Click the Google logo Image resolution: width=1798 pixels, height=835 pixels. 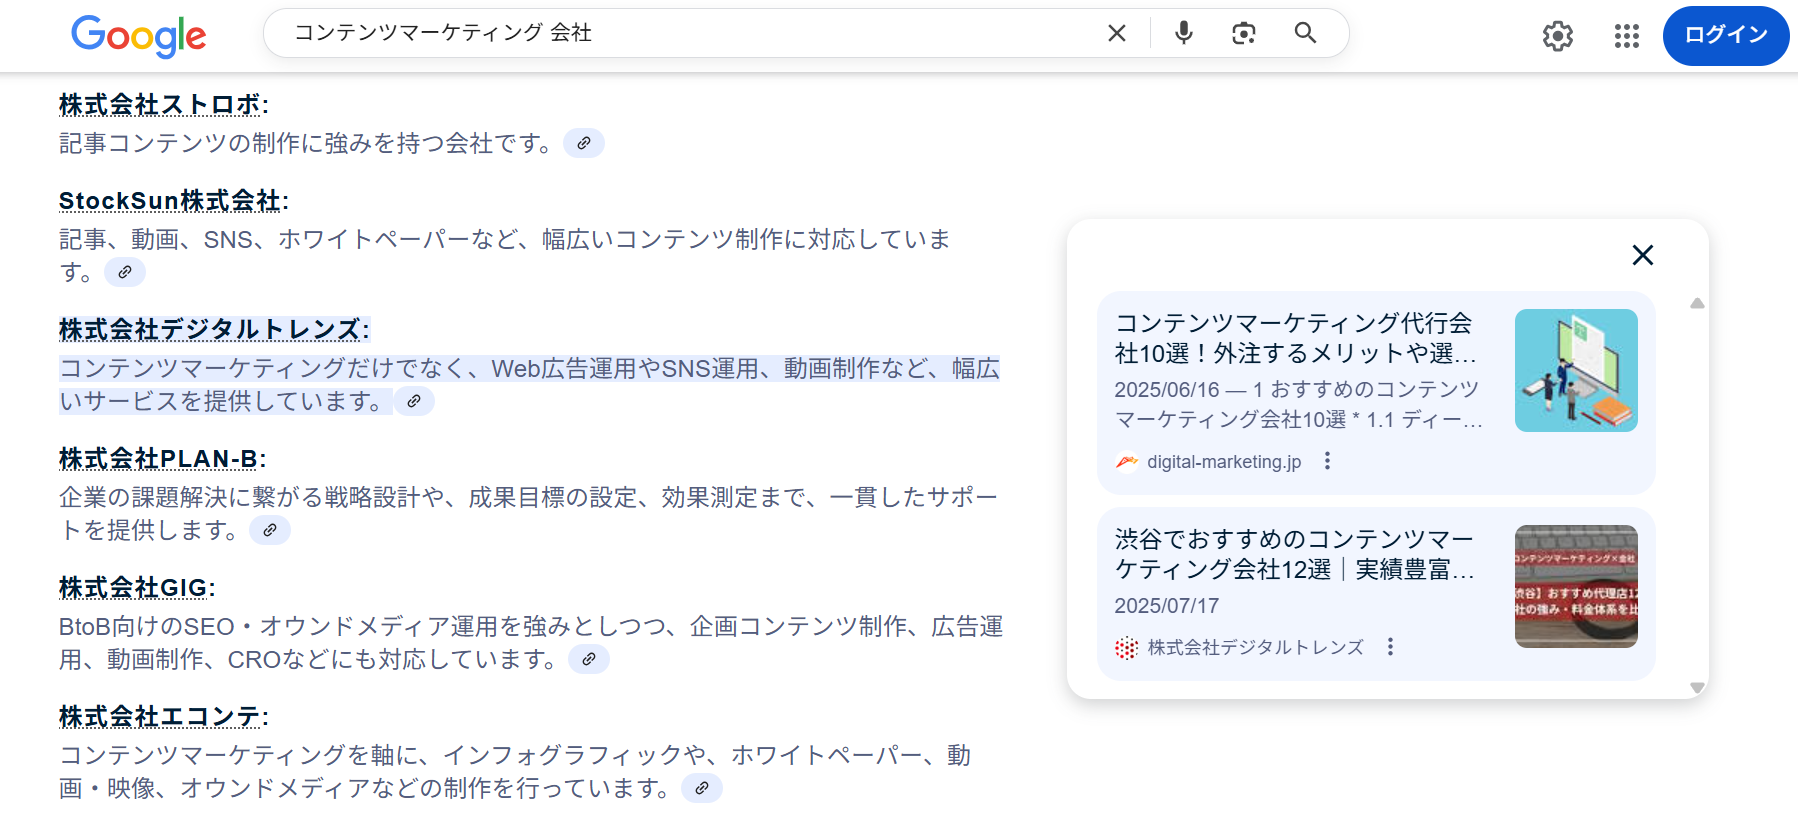[139, 36]
